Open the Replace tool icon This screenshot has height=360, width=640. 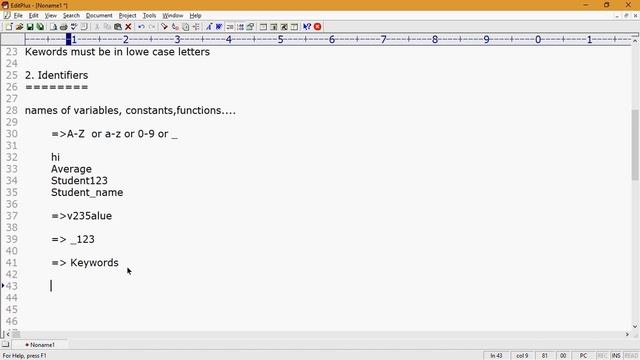[x=175, y=27]
